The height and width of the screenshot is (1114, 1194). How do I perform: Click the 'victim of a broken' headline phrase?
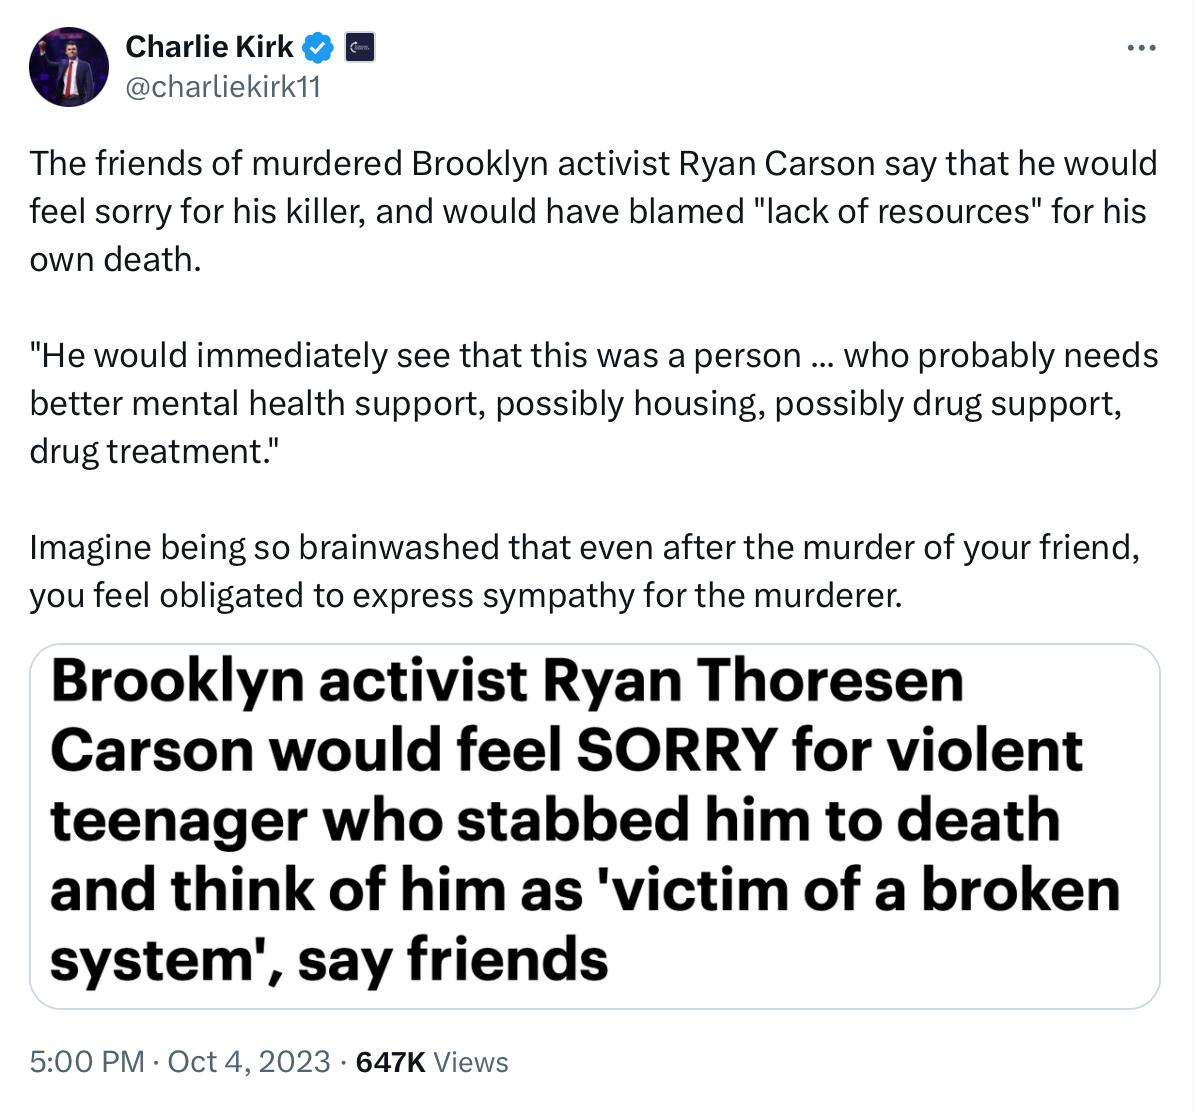(x=865, y=890)
